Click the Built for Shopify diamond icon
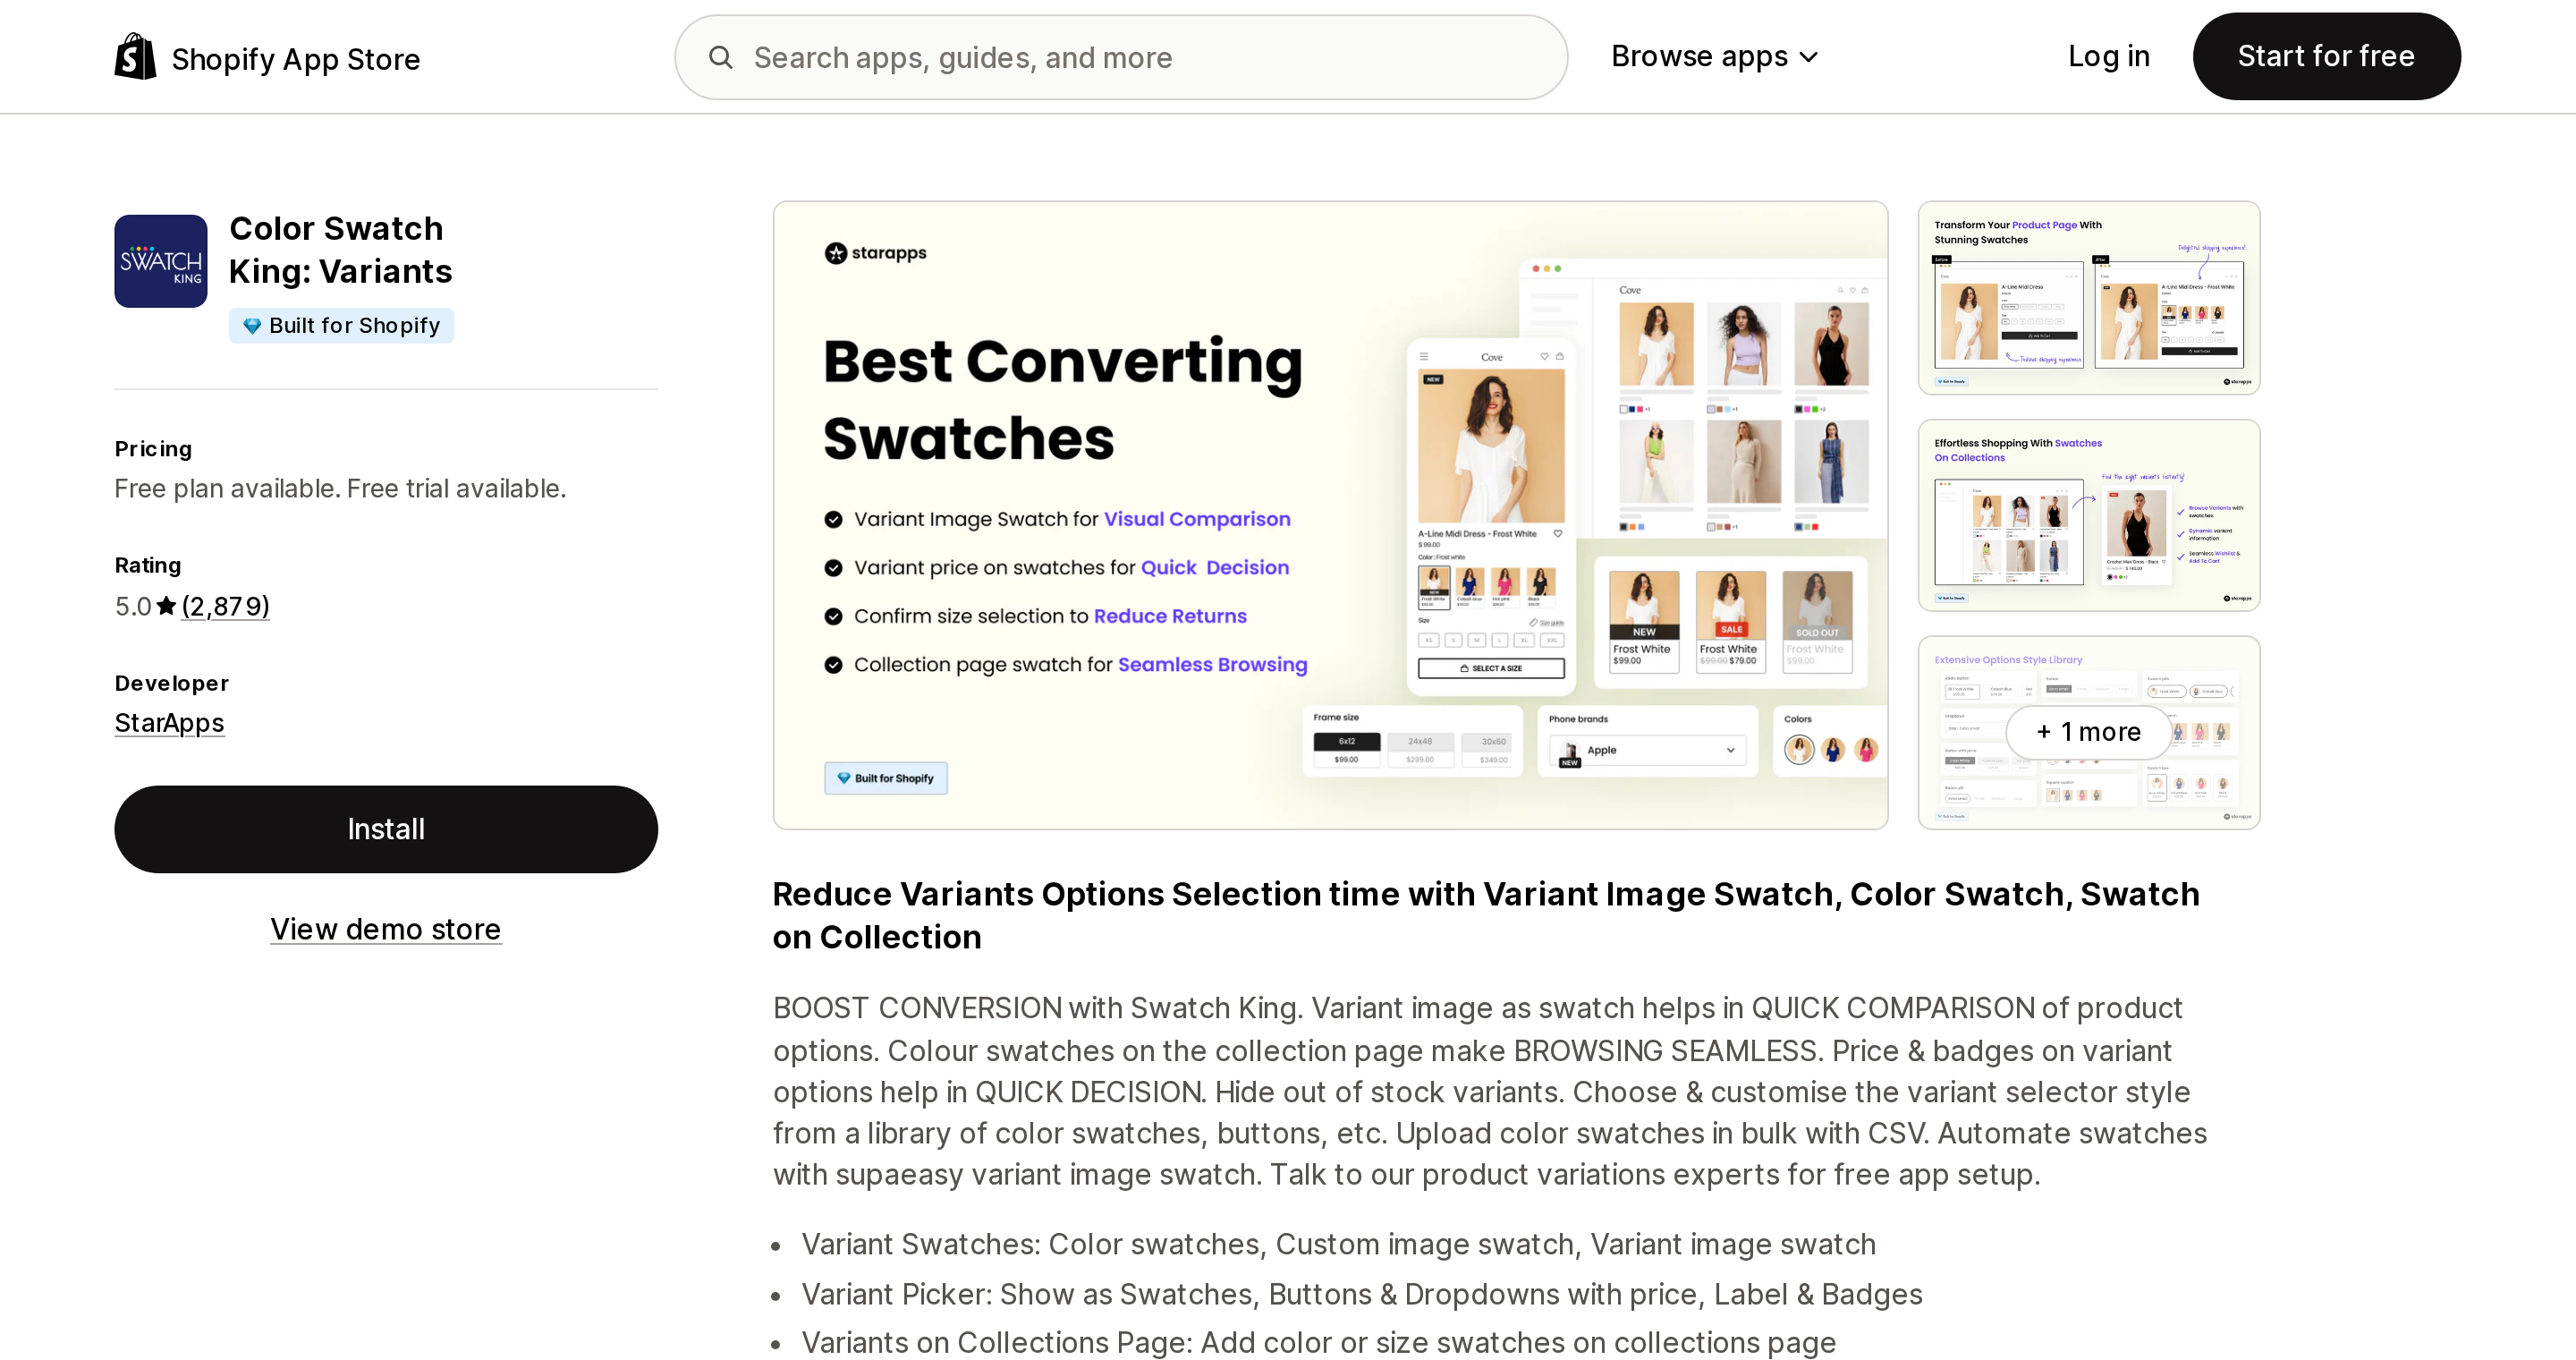This screenshot has height=1360, width=2576. (x=252, y=326)
